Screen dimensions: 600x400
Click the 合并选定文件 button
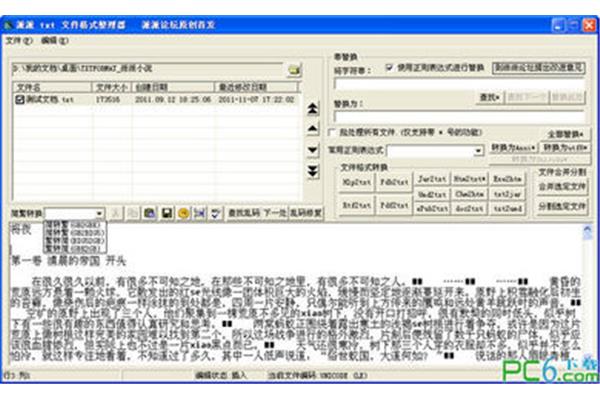pos(562,187)
